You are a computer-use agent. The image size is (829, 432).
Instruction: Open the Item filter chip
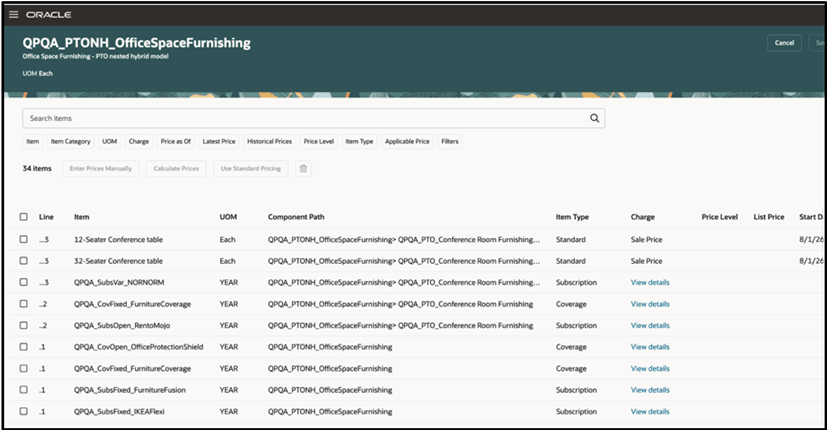(x=33, y=142)
